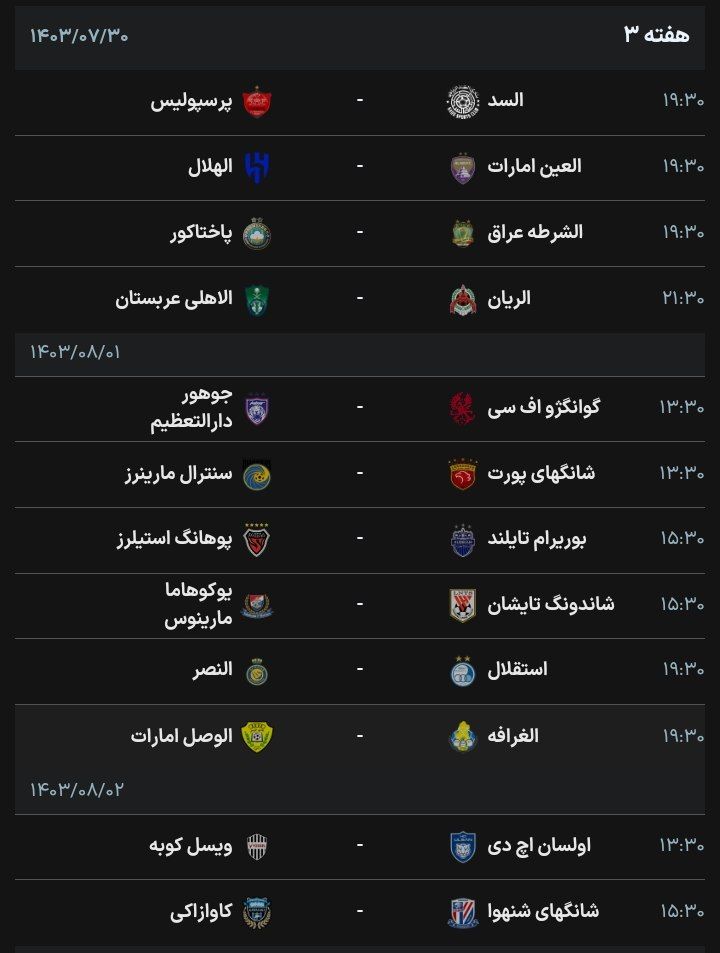Screen dimensions: 720x953
Task: Click the 21:30 الریان match time
Action: click(x=682, y=299)
